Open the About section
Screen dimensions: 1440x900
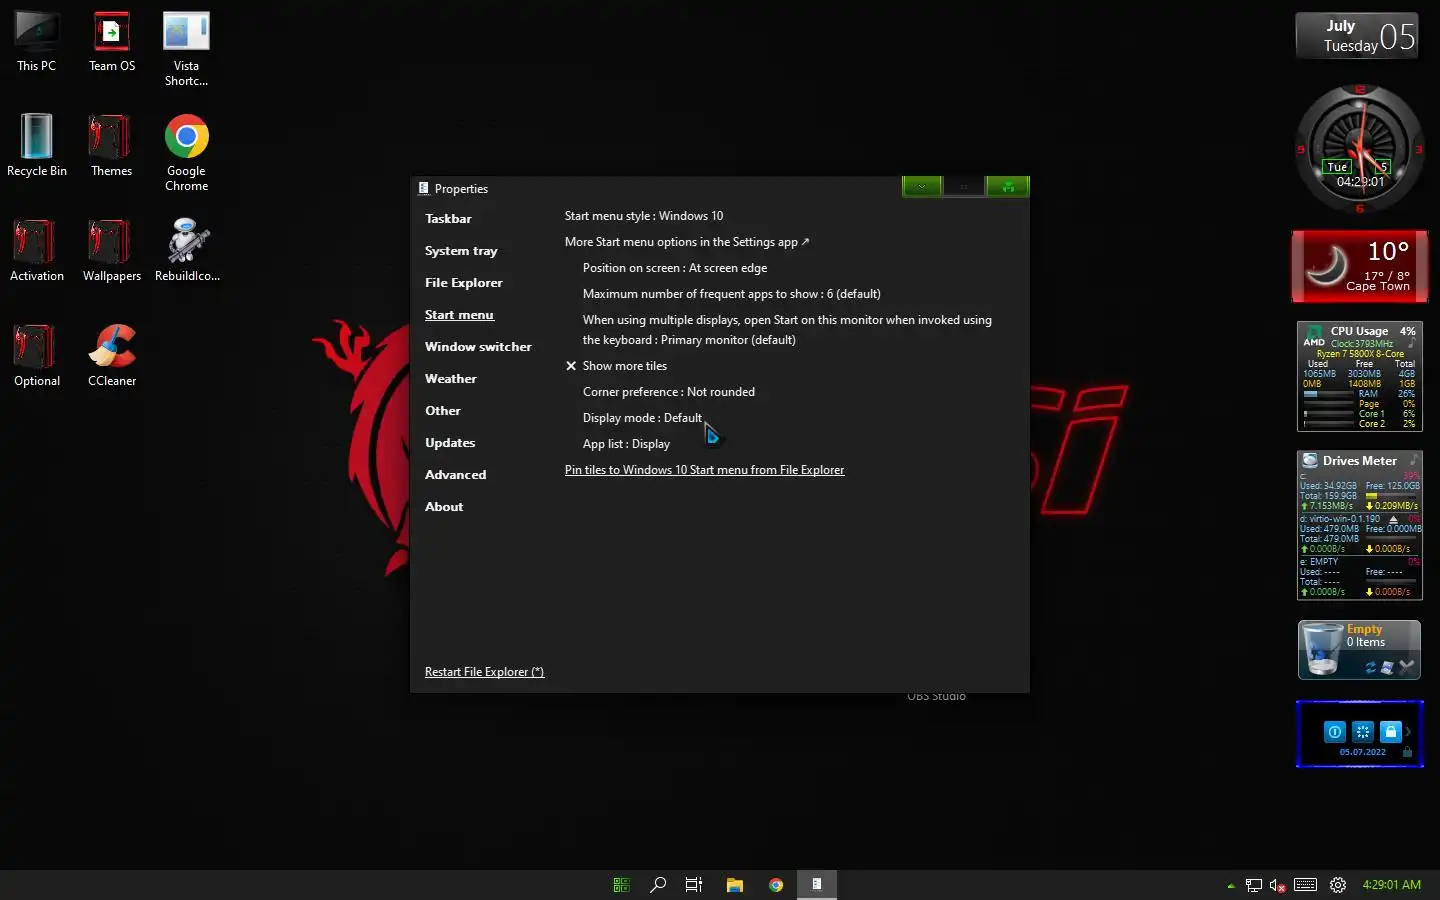tap(444, 507)
